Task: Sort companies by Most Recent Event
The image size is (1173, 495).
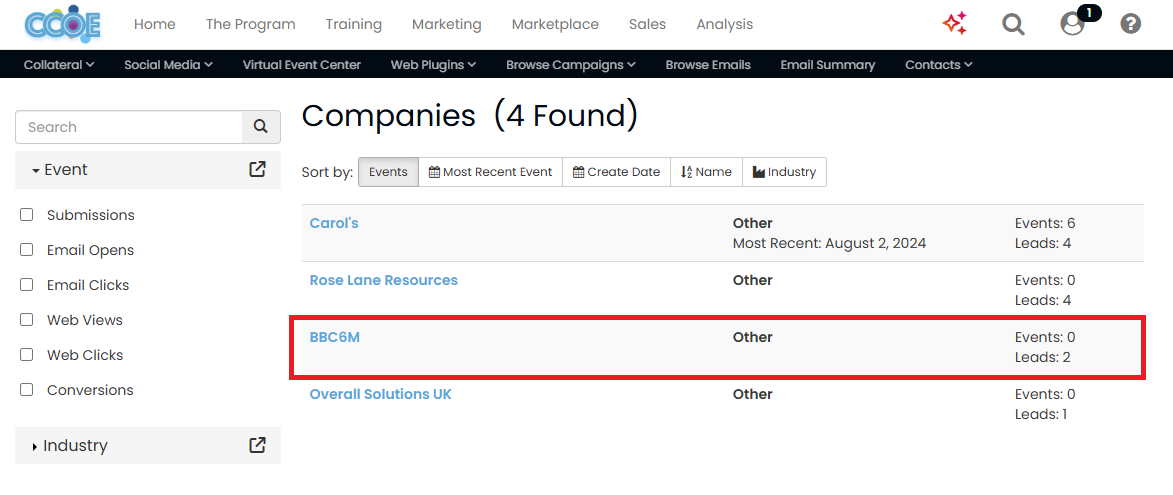Action: pyautogui.click(x=490, y=172)
